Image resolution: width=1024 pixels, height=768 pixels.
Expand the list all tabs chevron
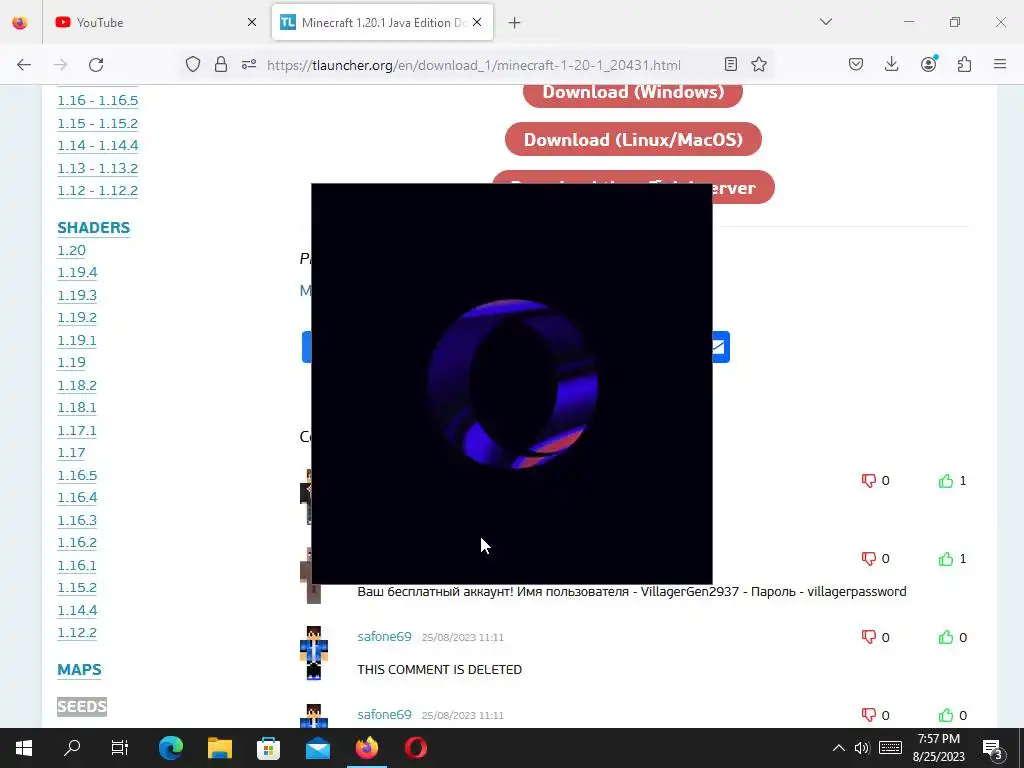point(826,22)
